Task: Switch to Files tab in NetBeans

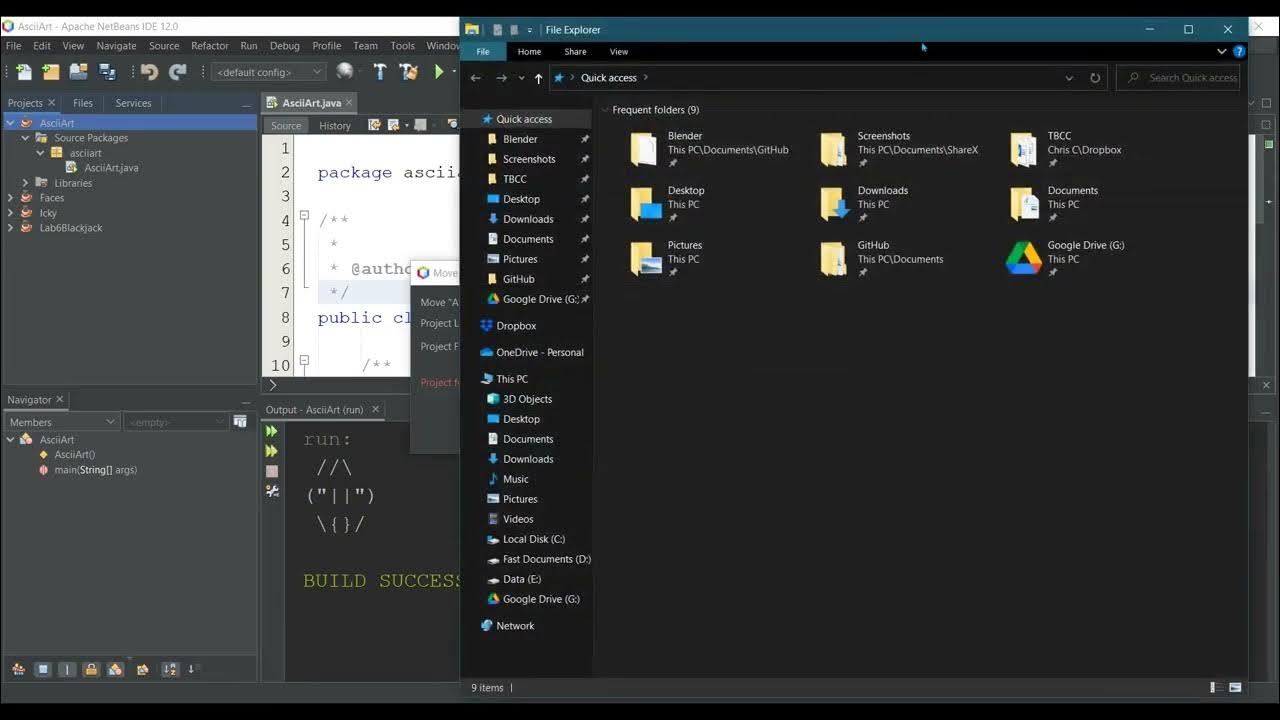Action: [83, 103]
